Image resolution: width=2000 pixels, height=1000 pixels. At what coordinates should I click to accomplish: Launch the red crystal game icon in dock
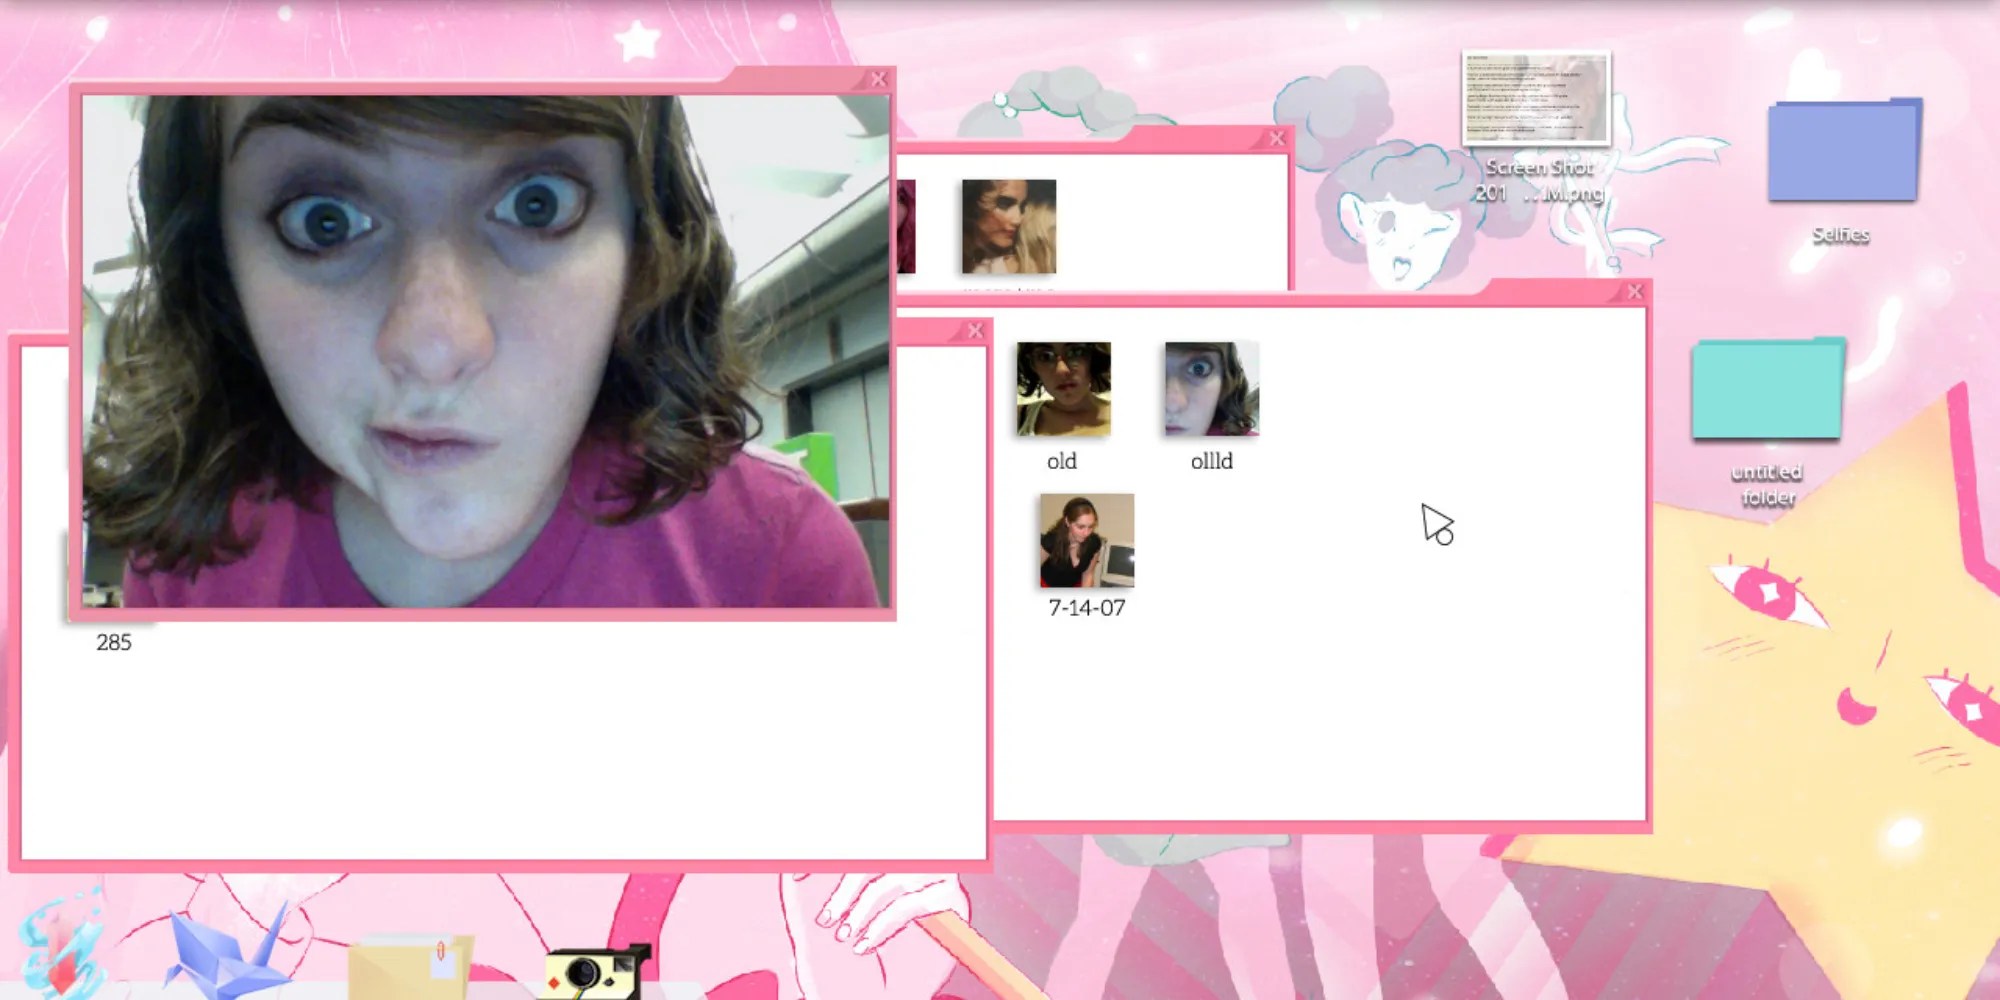coord(62,949)
